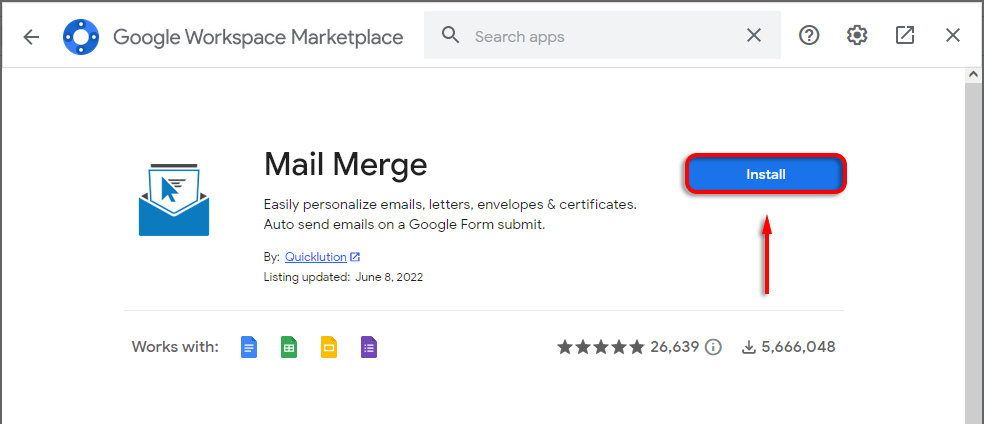Close the Marketplace dialog

coord(953,36)
